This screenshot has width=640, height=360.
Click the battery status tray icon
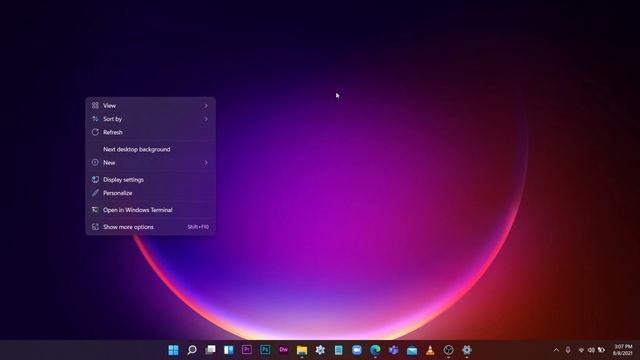(x=601, y=350)
